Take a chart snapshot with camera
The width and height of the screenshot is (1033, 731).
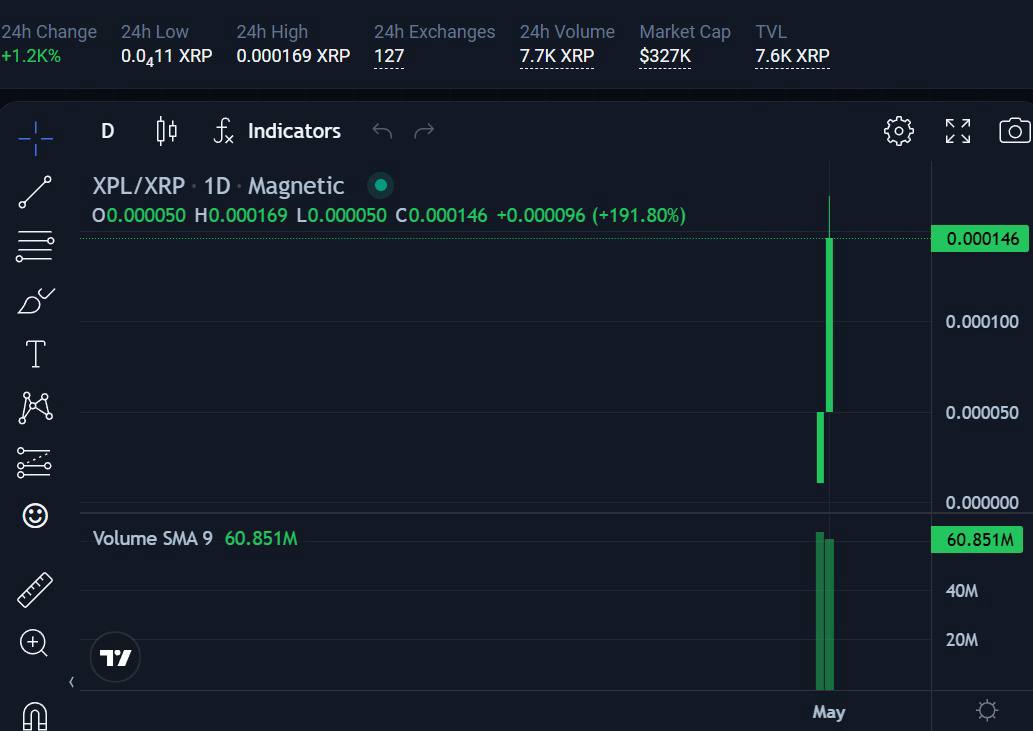click(1014, 131)
